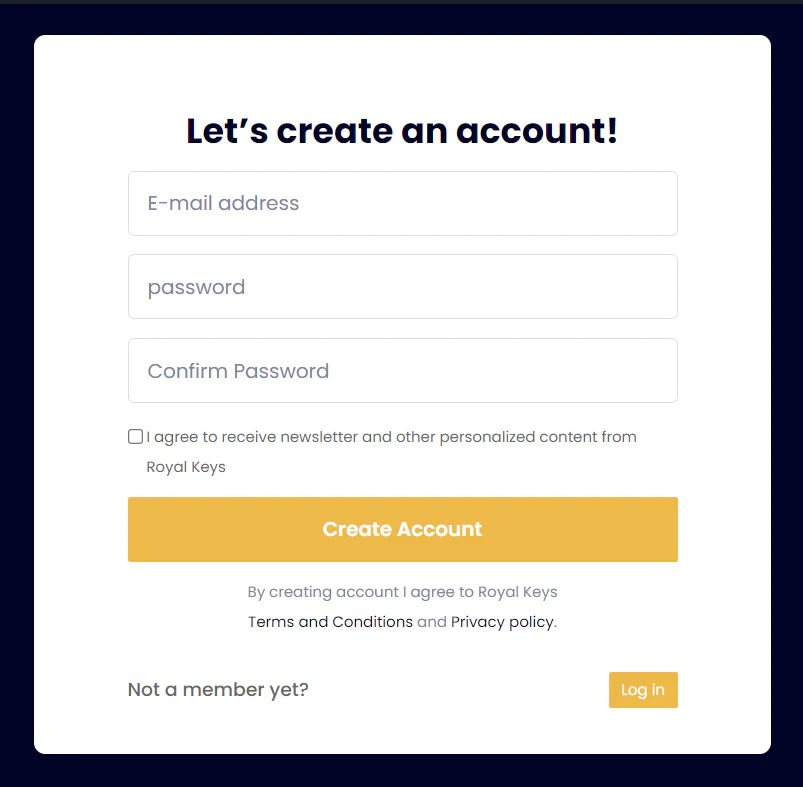Click the "Not a member yet?" text
Screen dimensions: 803x787
coord(218,690)
